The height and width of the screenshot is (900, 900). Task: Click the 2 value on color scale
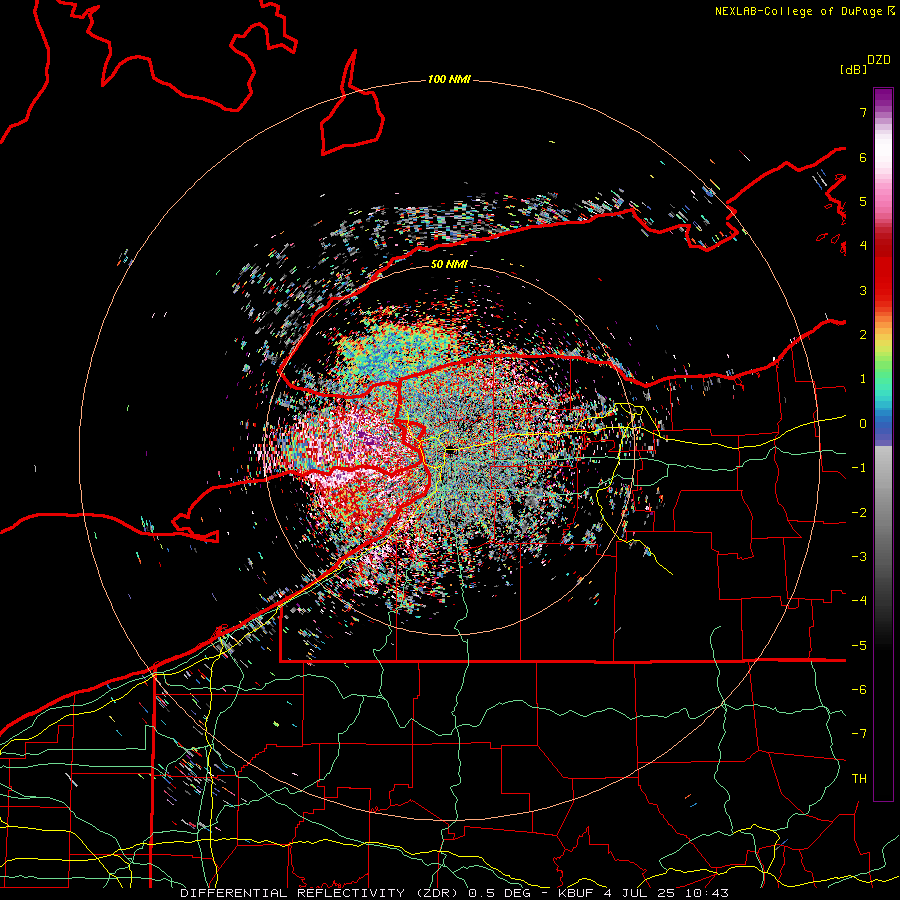[863, 335]
